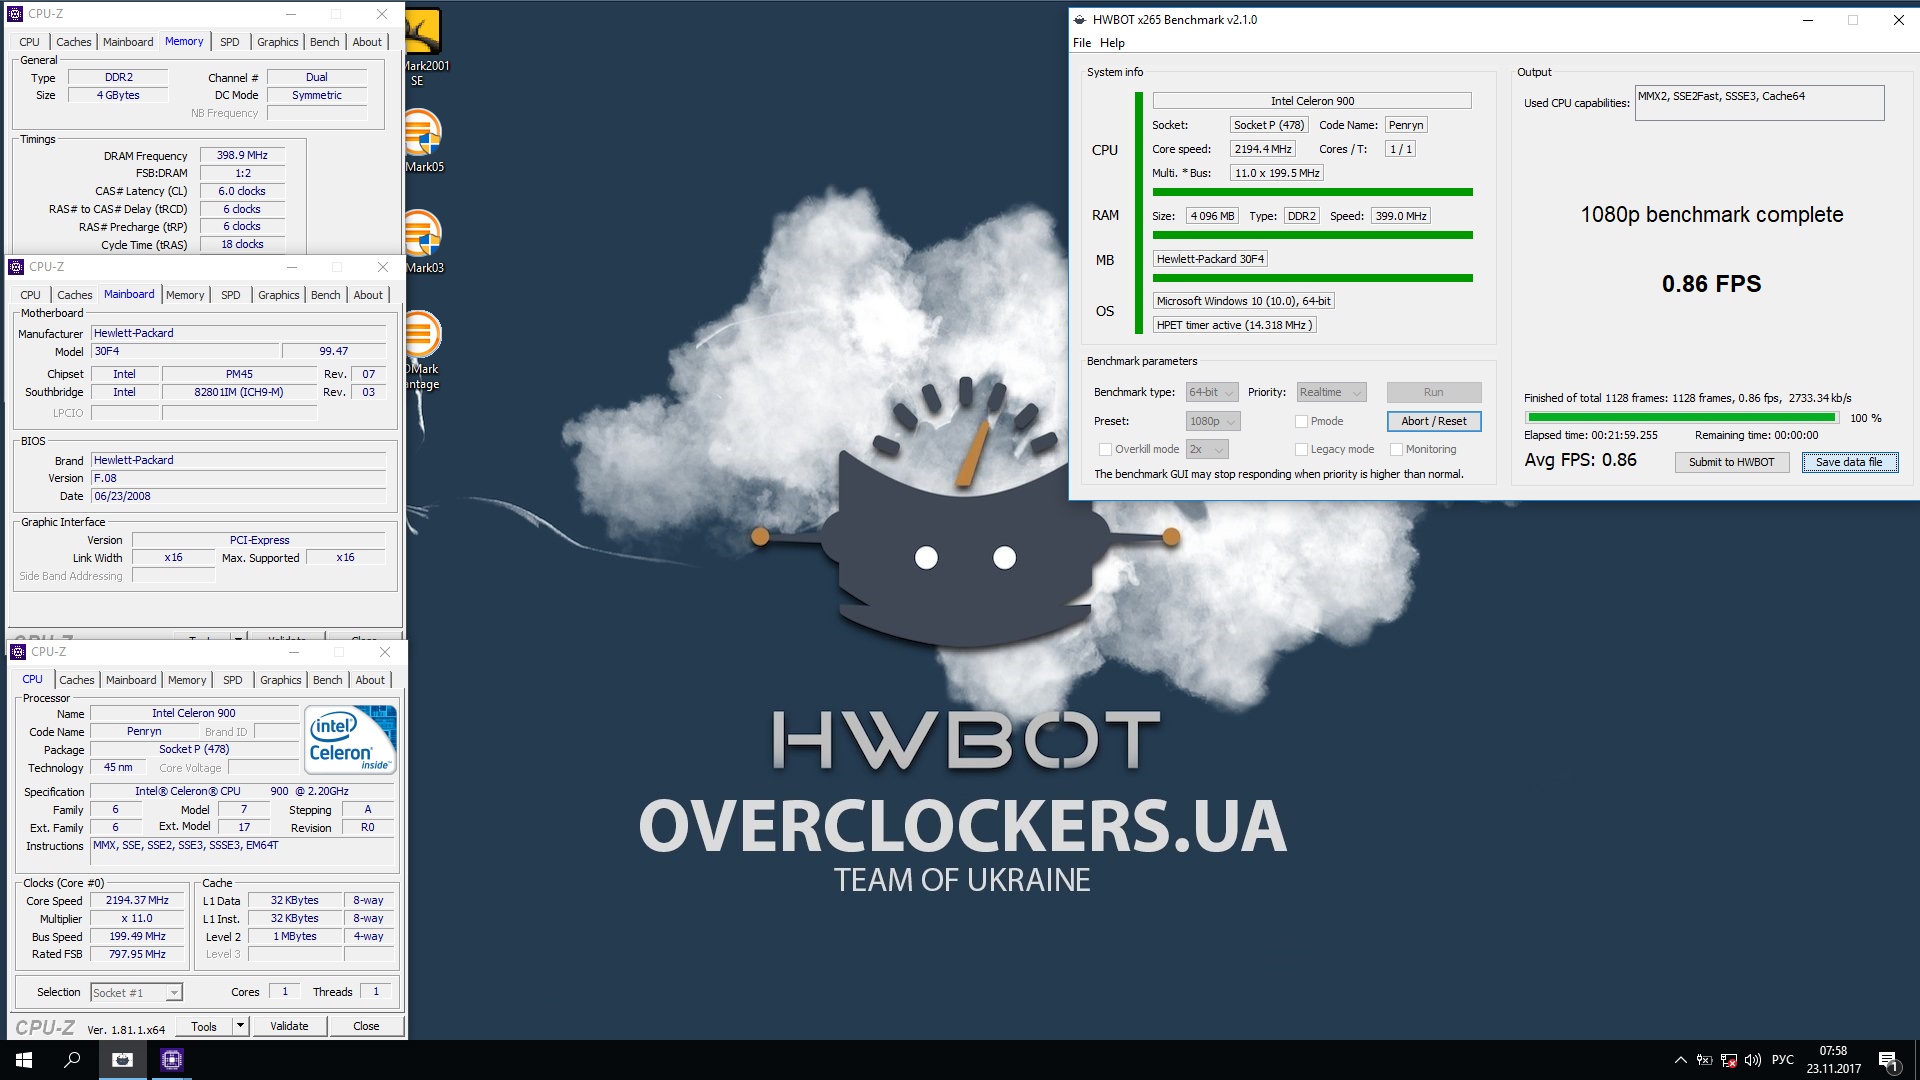The image size is (1920, 1080).
Task: Select Memory tab in Mainboard CPU-Z window
Action: pyautogui.click(x=185, y=295)
